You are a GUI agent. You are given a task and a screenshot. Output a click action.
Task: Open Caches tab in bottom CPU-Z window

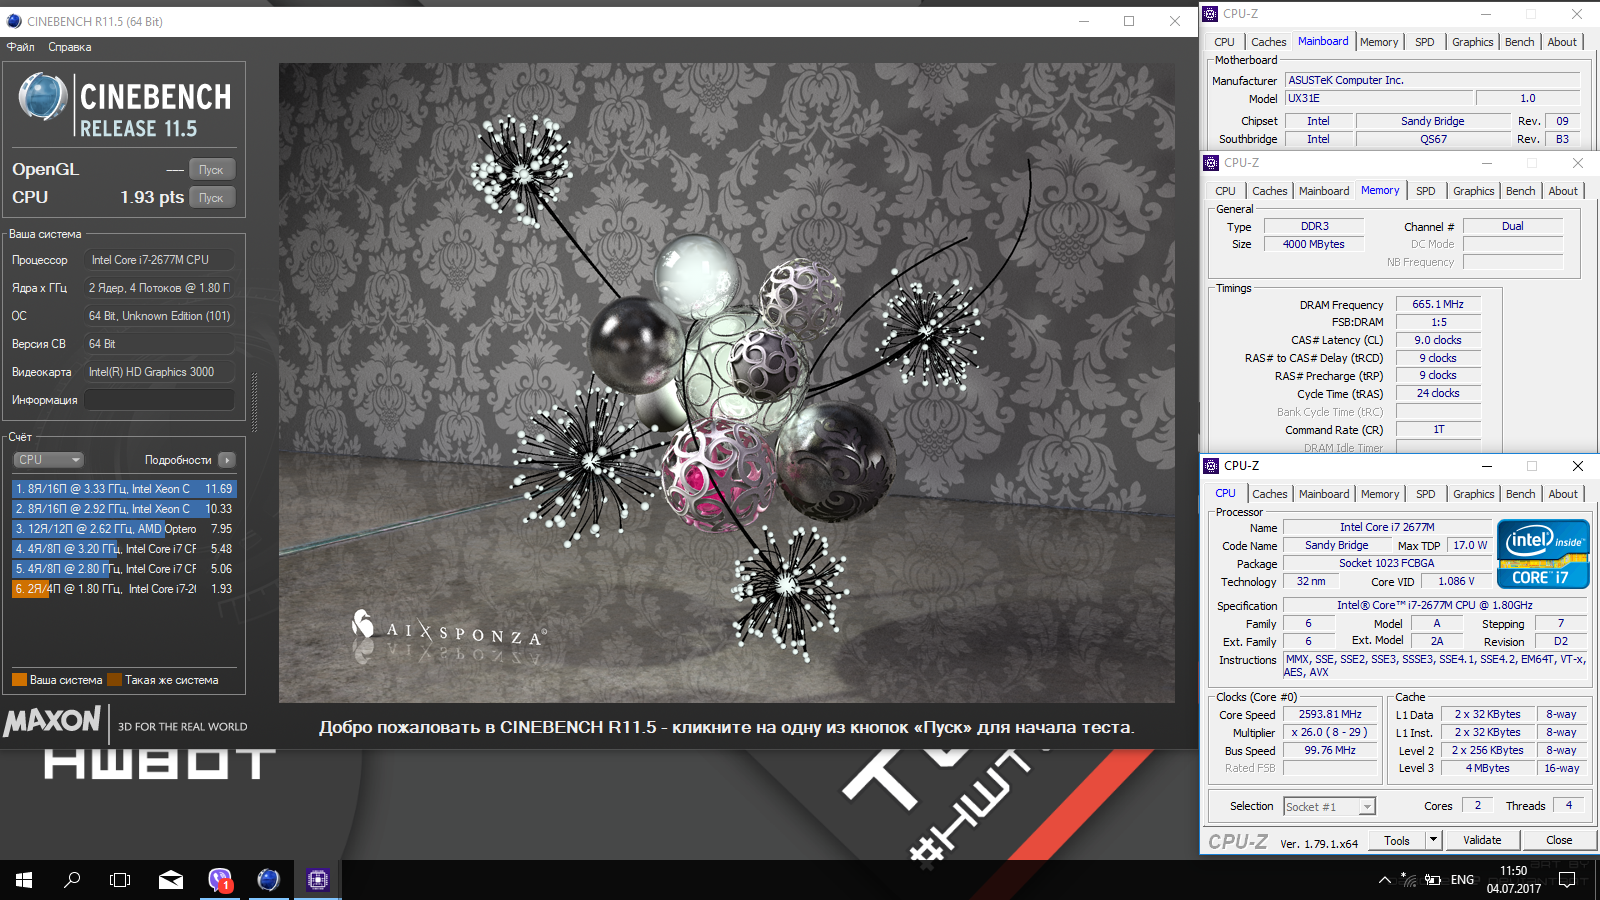[1269, 494]
